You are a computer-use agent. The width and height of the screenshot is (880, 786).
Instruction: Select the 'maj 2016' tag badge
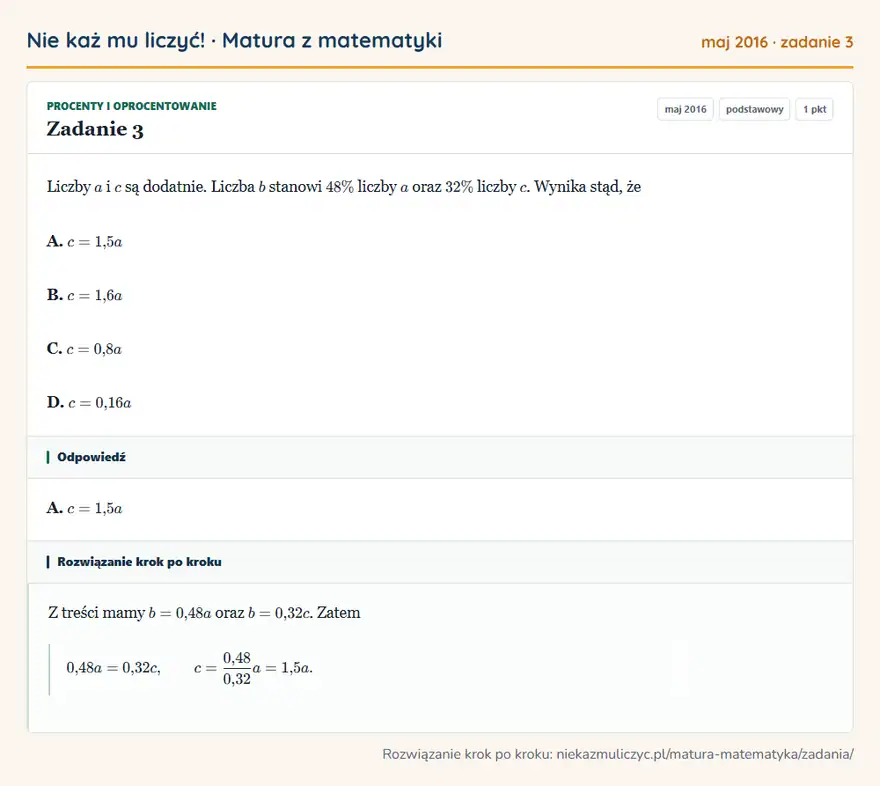coord(685,109)
